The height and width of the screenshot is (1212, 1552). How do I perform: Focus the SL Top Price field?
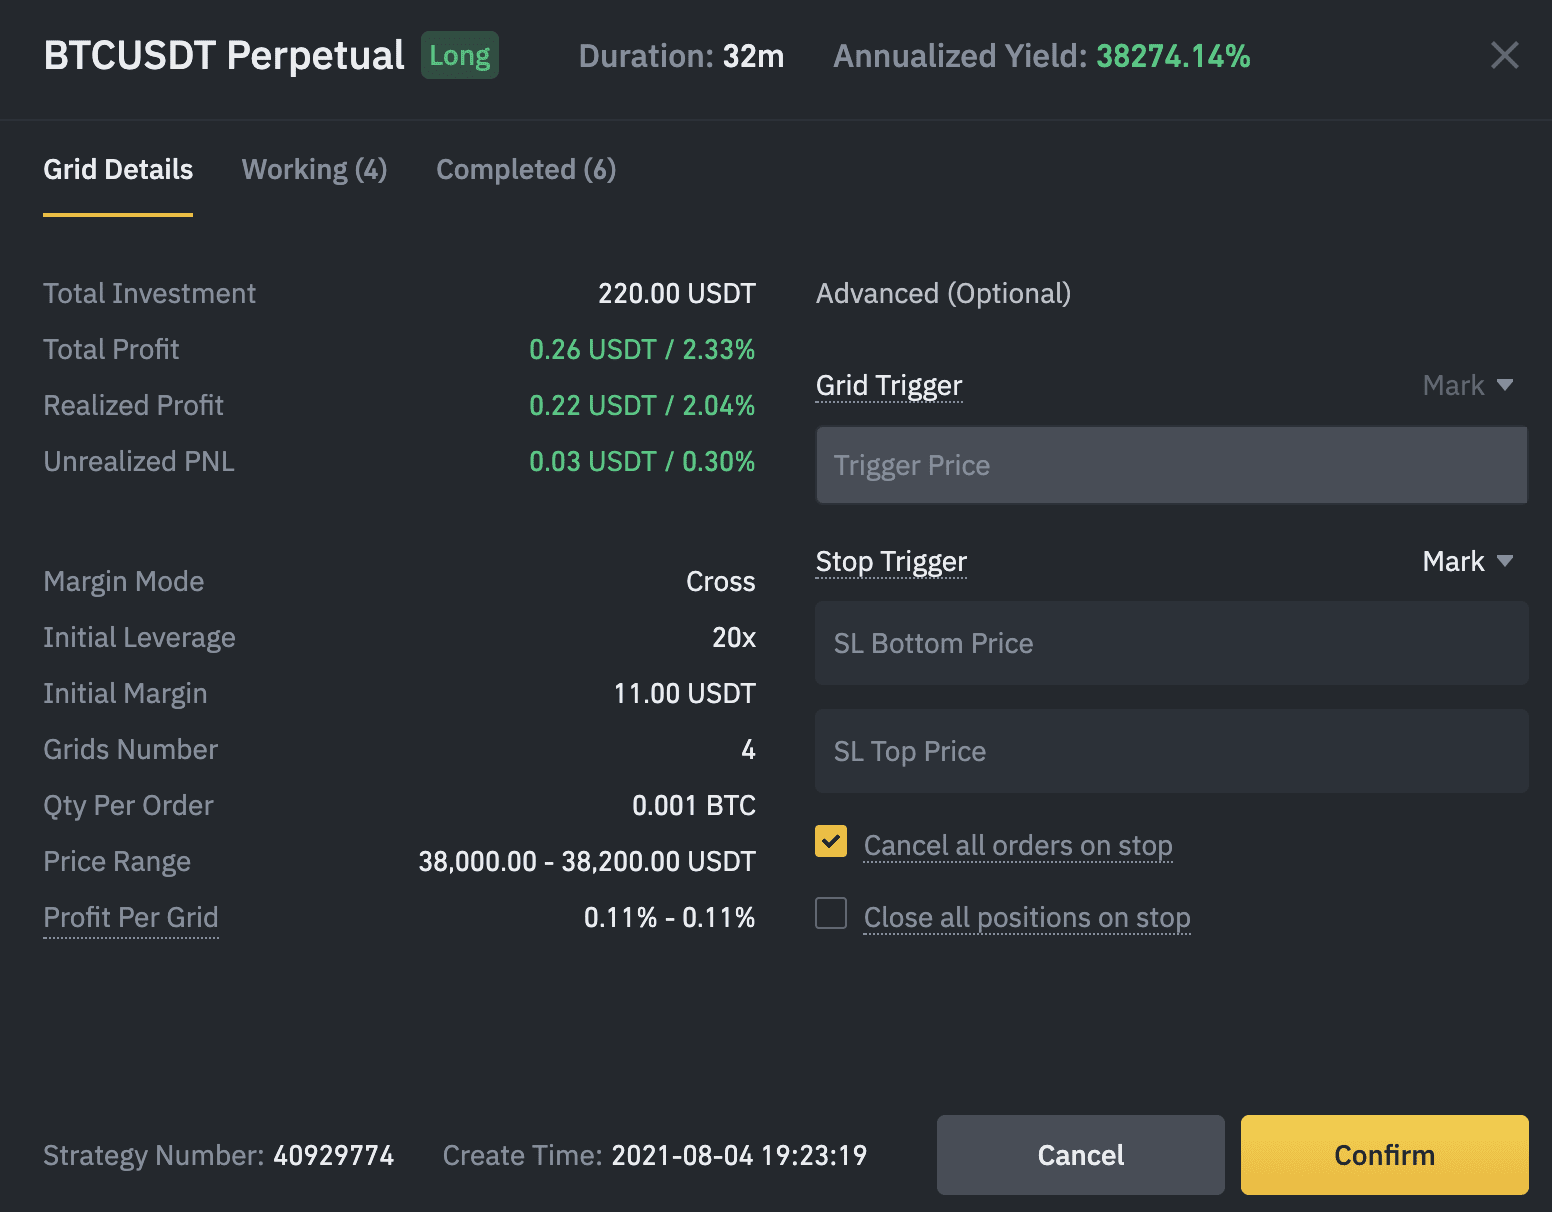pyautogui.click(x=1171, y=751)
